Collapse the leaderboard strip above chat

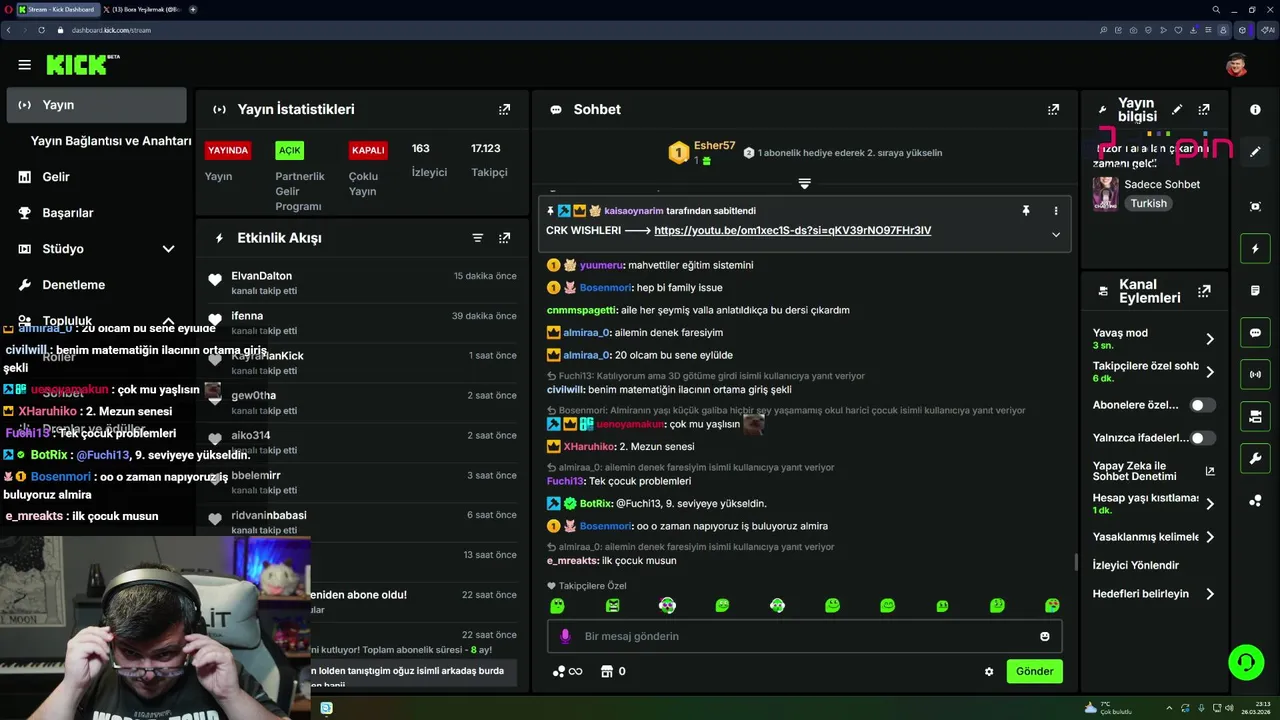pos(804,183)
